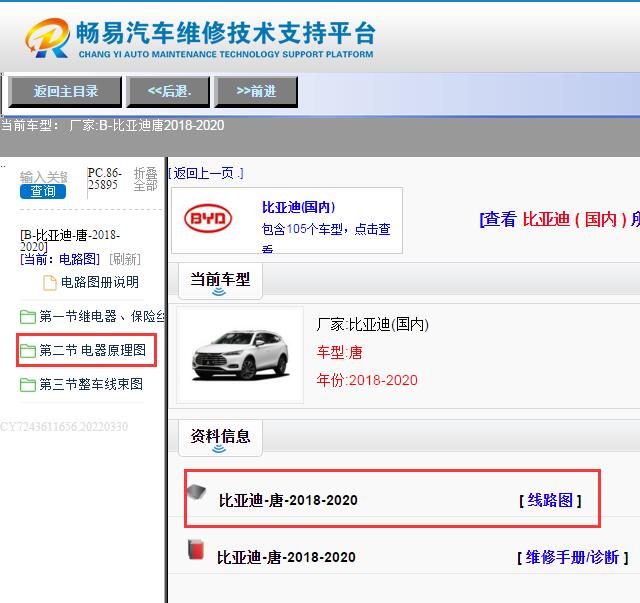Image resolution: width=640 pixels, height=603 pixels.
Task: Open folder icon of 第二节 电器原理图
Action: point(28,350)
